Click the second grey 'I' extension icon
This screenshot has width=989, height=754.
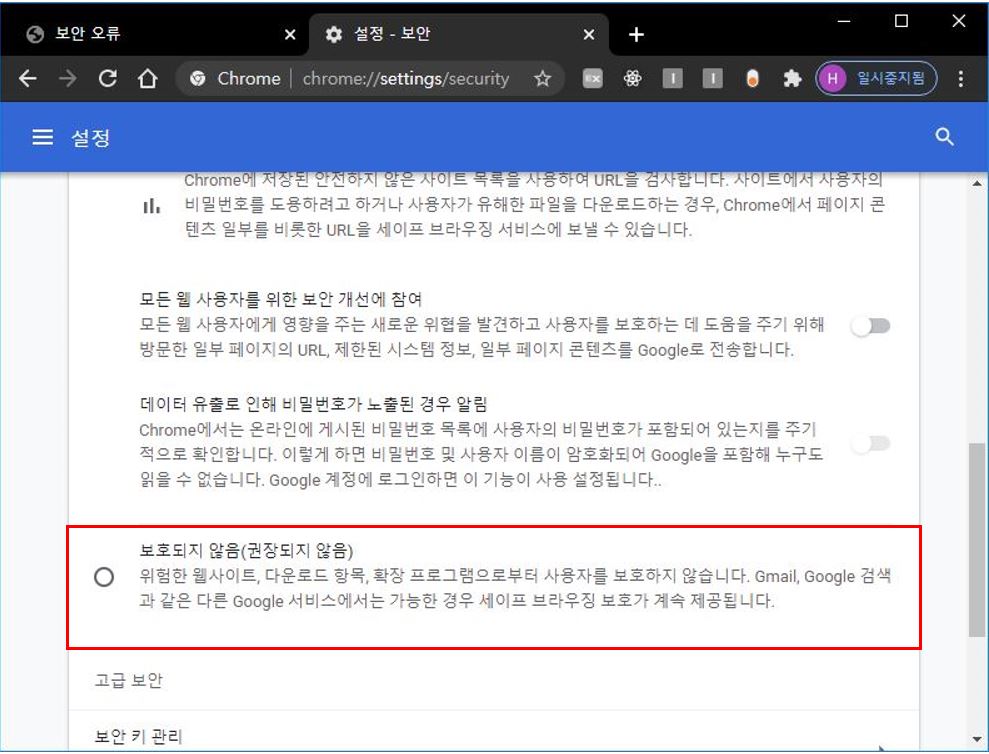[712, 78]
